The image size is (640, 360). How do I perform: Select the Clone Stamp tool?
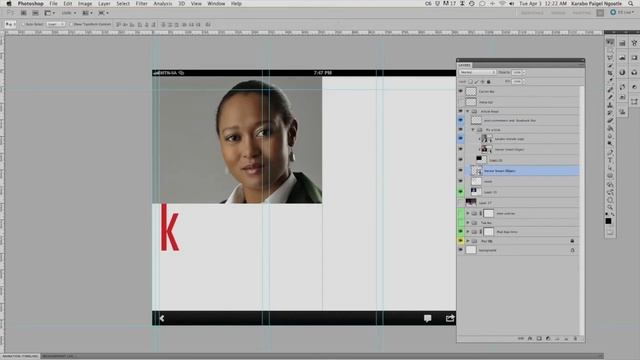pyautogui.click(x=610, y=105)
